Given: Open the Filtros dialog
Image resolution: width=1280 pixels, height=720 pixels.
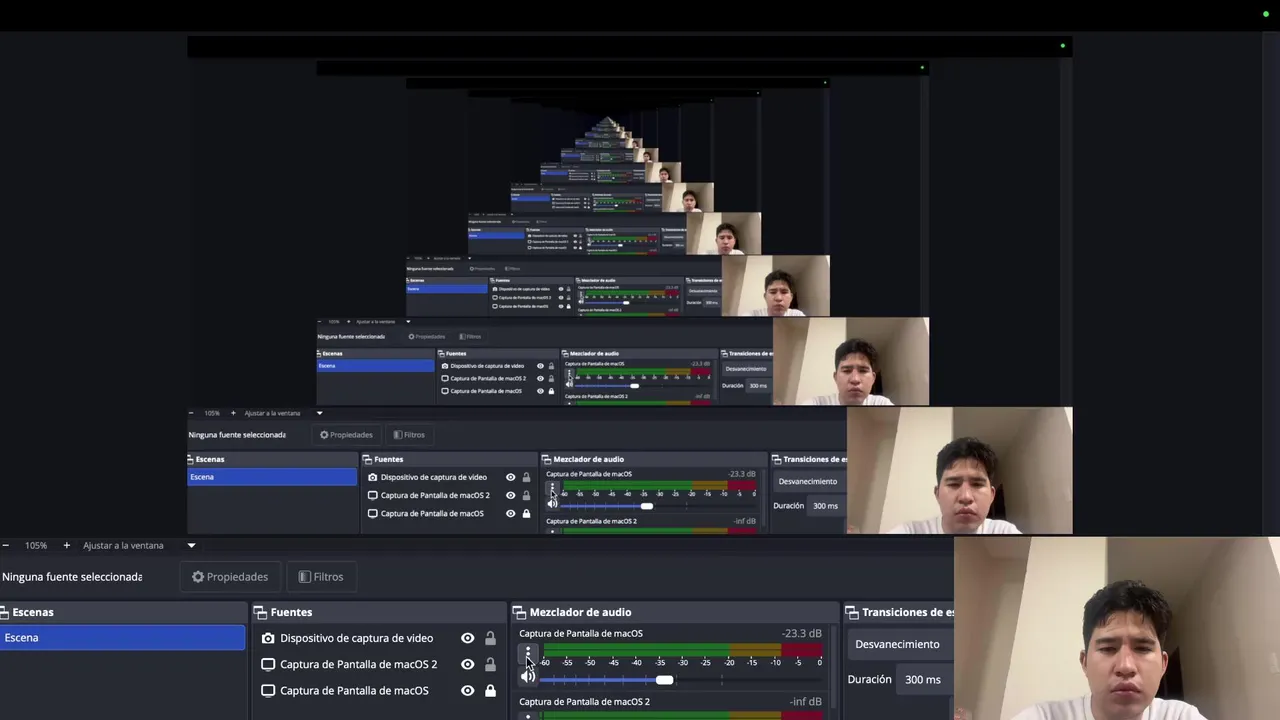Looking at the screenshot, I should [x=321, y=577].
